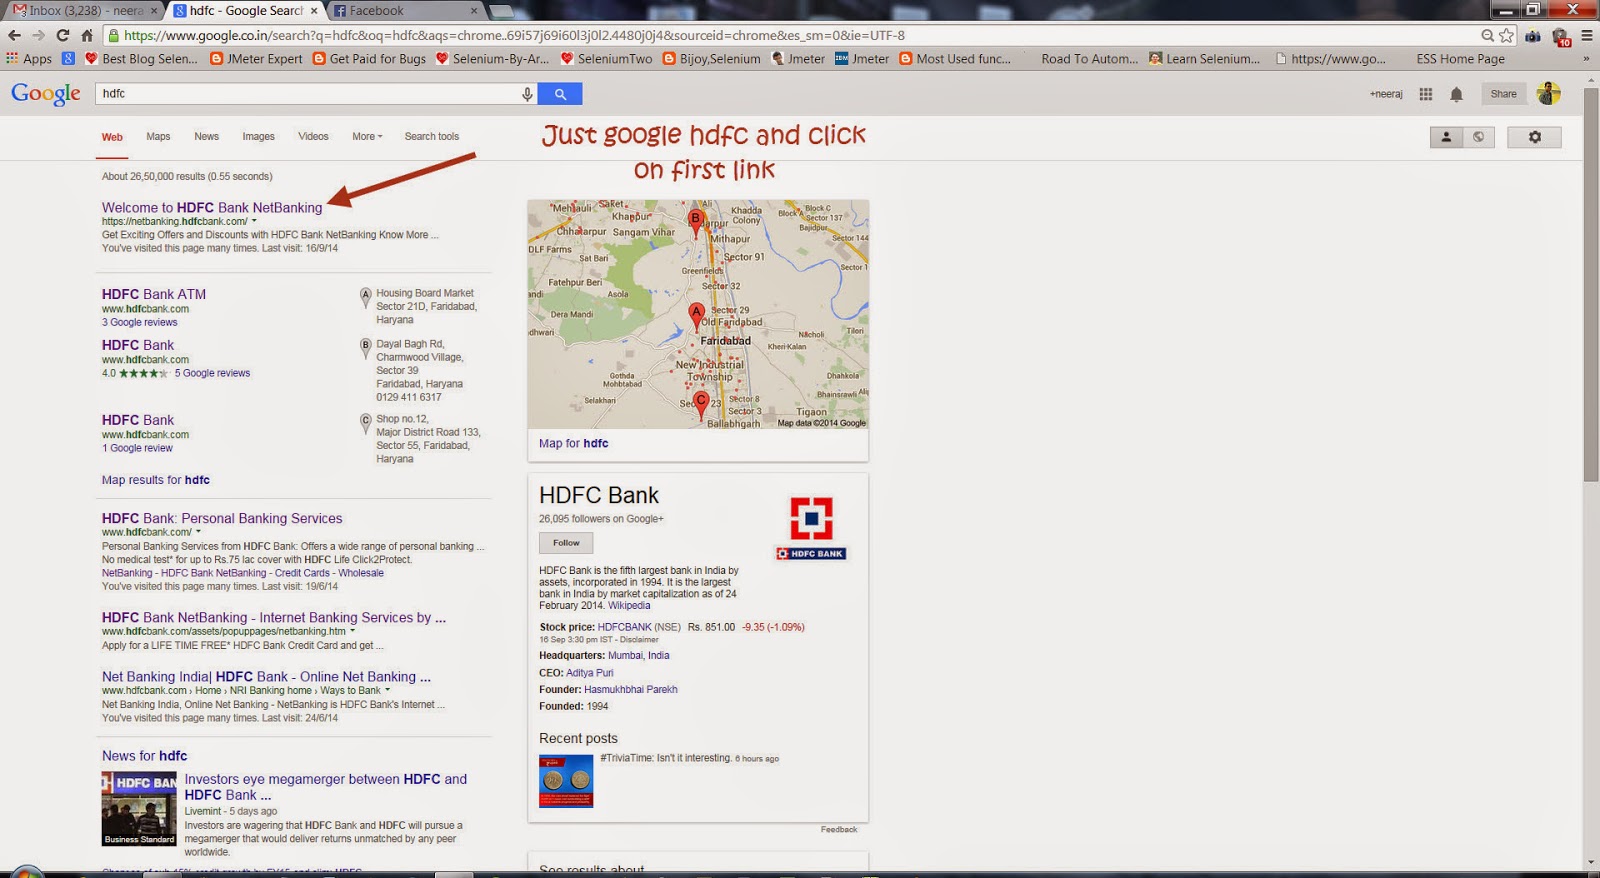1600x878 pixels.
Task: Click the Feedback link under knowledge panel
Action: tap(839, 830)
